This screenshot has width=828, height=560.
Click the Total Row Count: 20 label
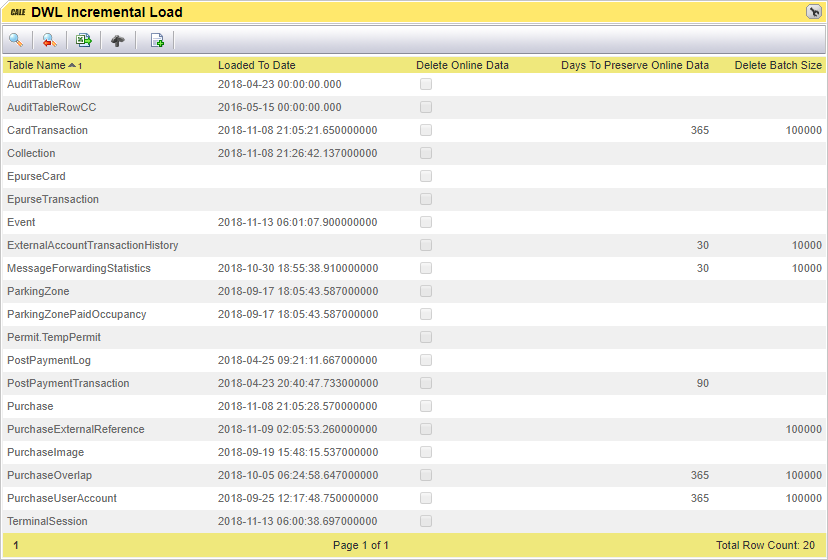point(765,545)
